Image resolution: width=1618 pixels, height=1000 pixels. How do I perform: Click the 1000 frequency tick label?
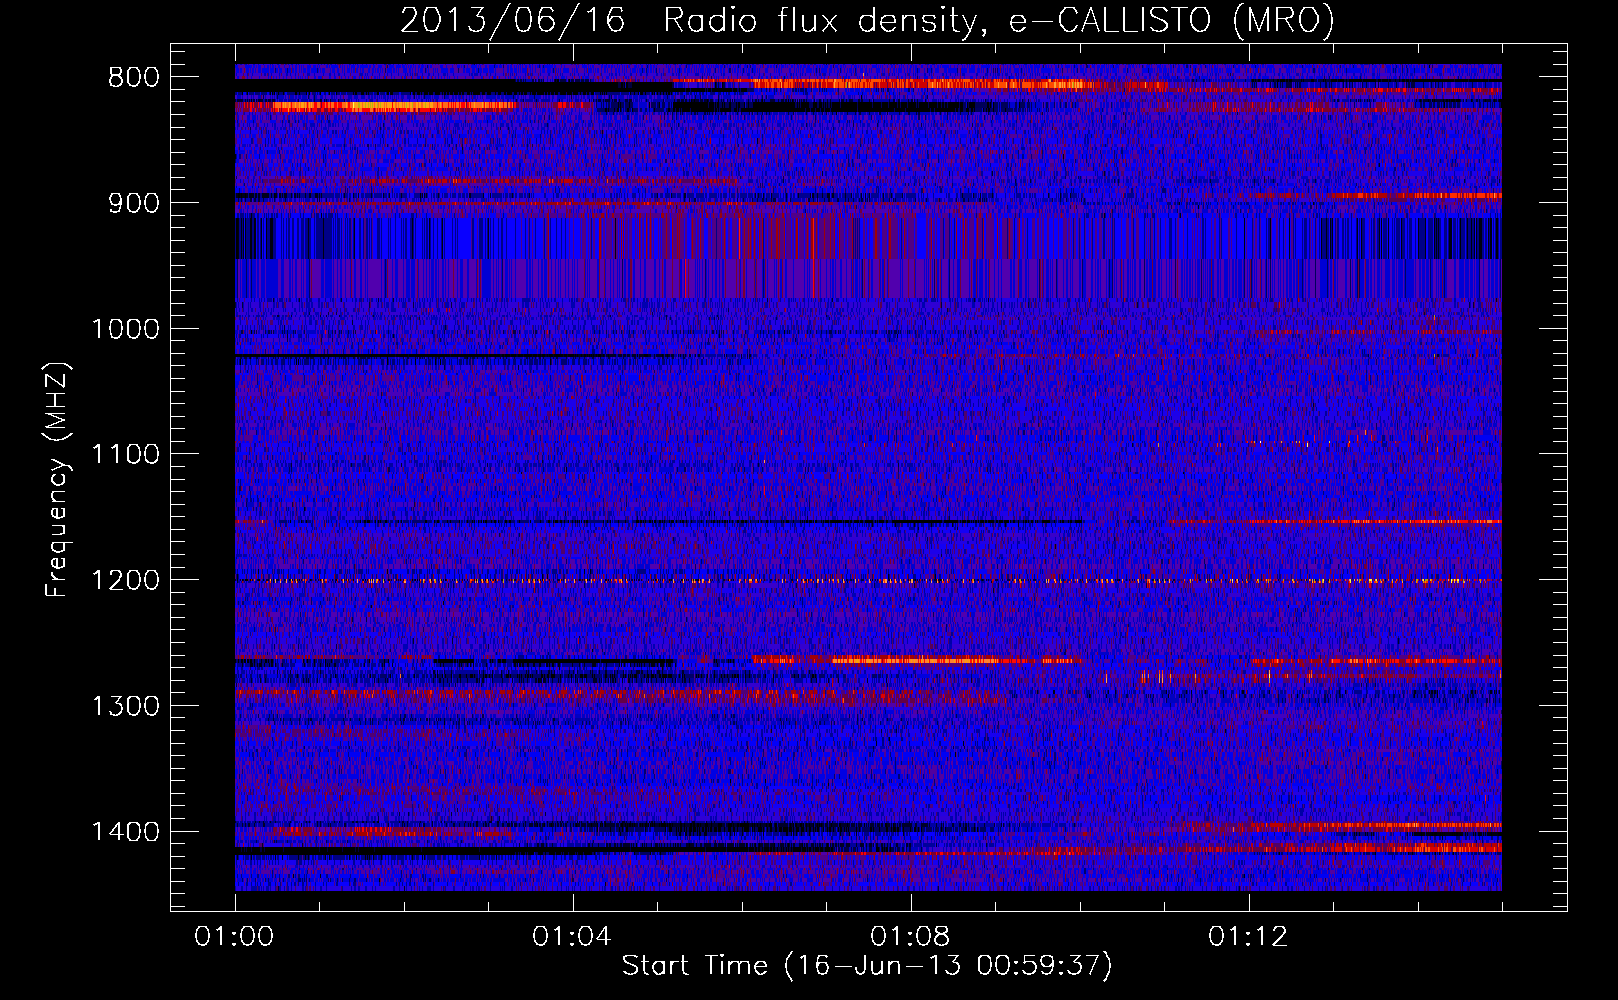125,329
